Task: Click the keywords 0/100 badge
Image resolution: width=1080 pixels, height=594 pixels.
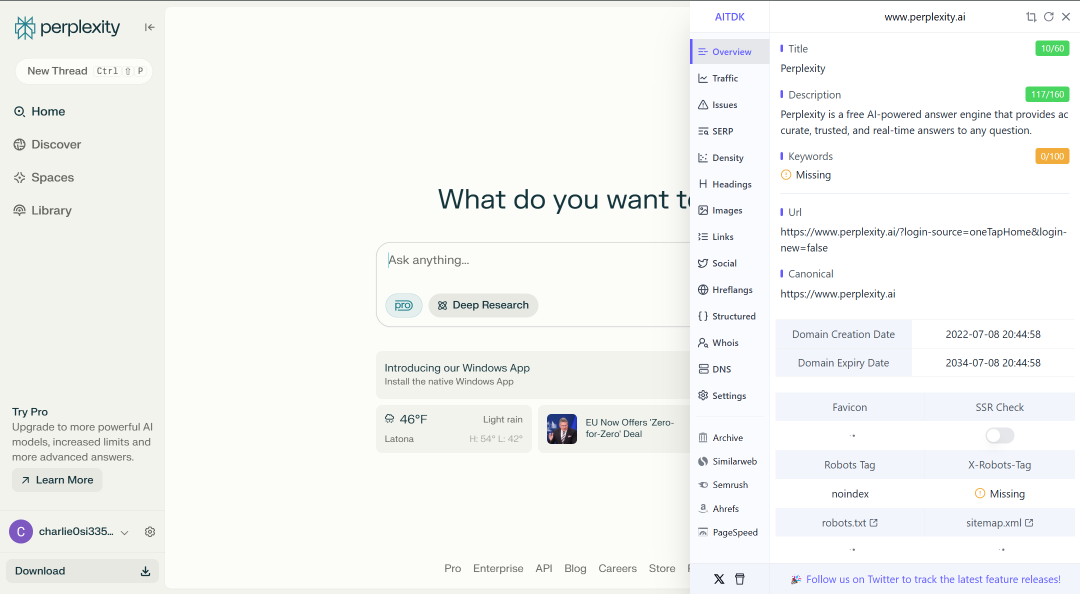Action: point(1052,156)
